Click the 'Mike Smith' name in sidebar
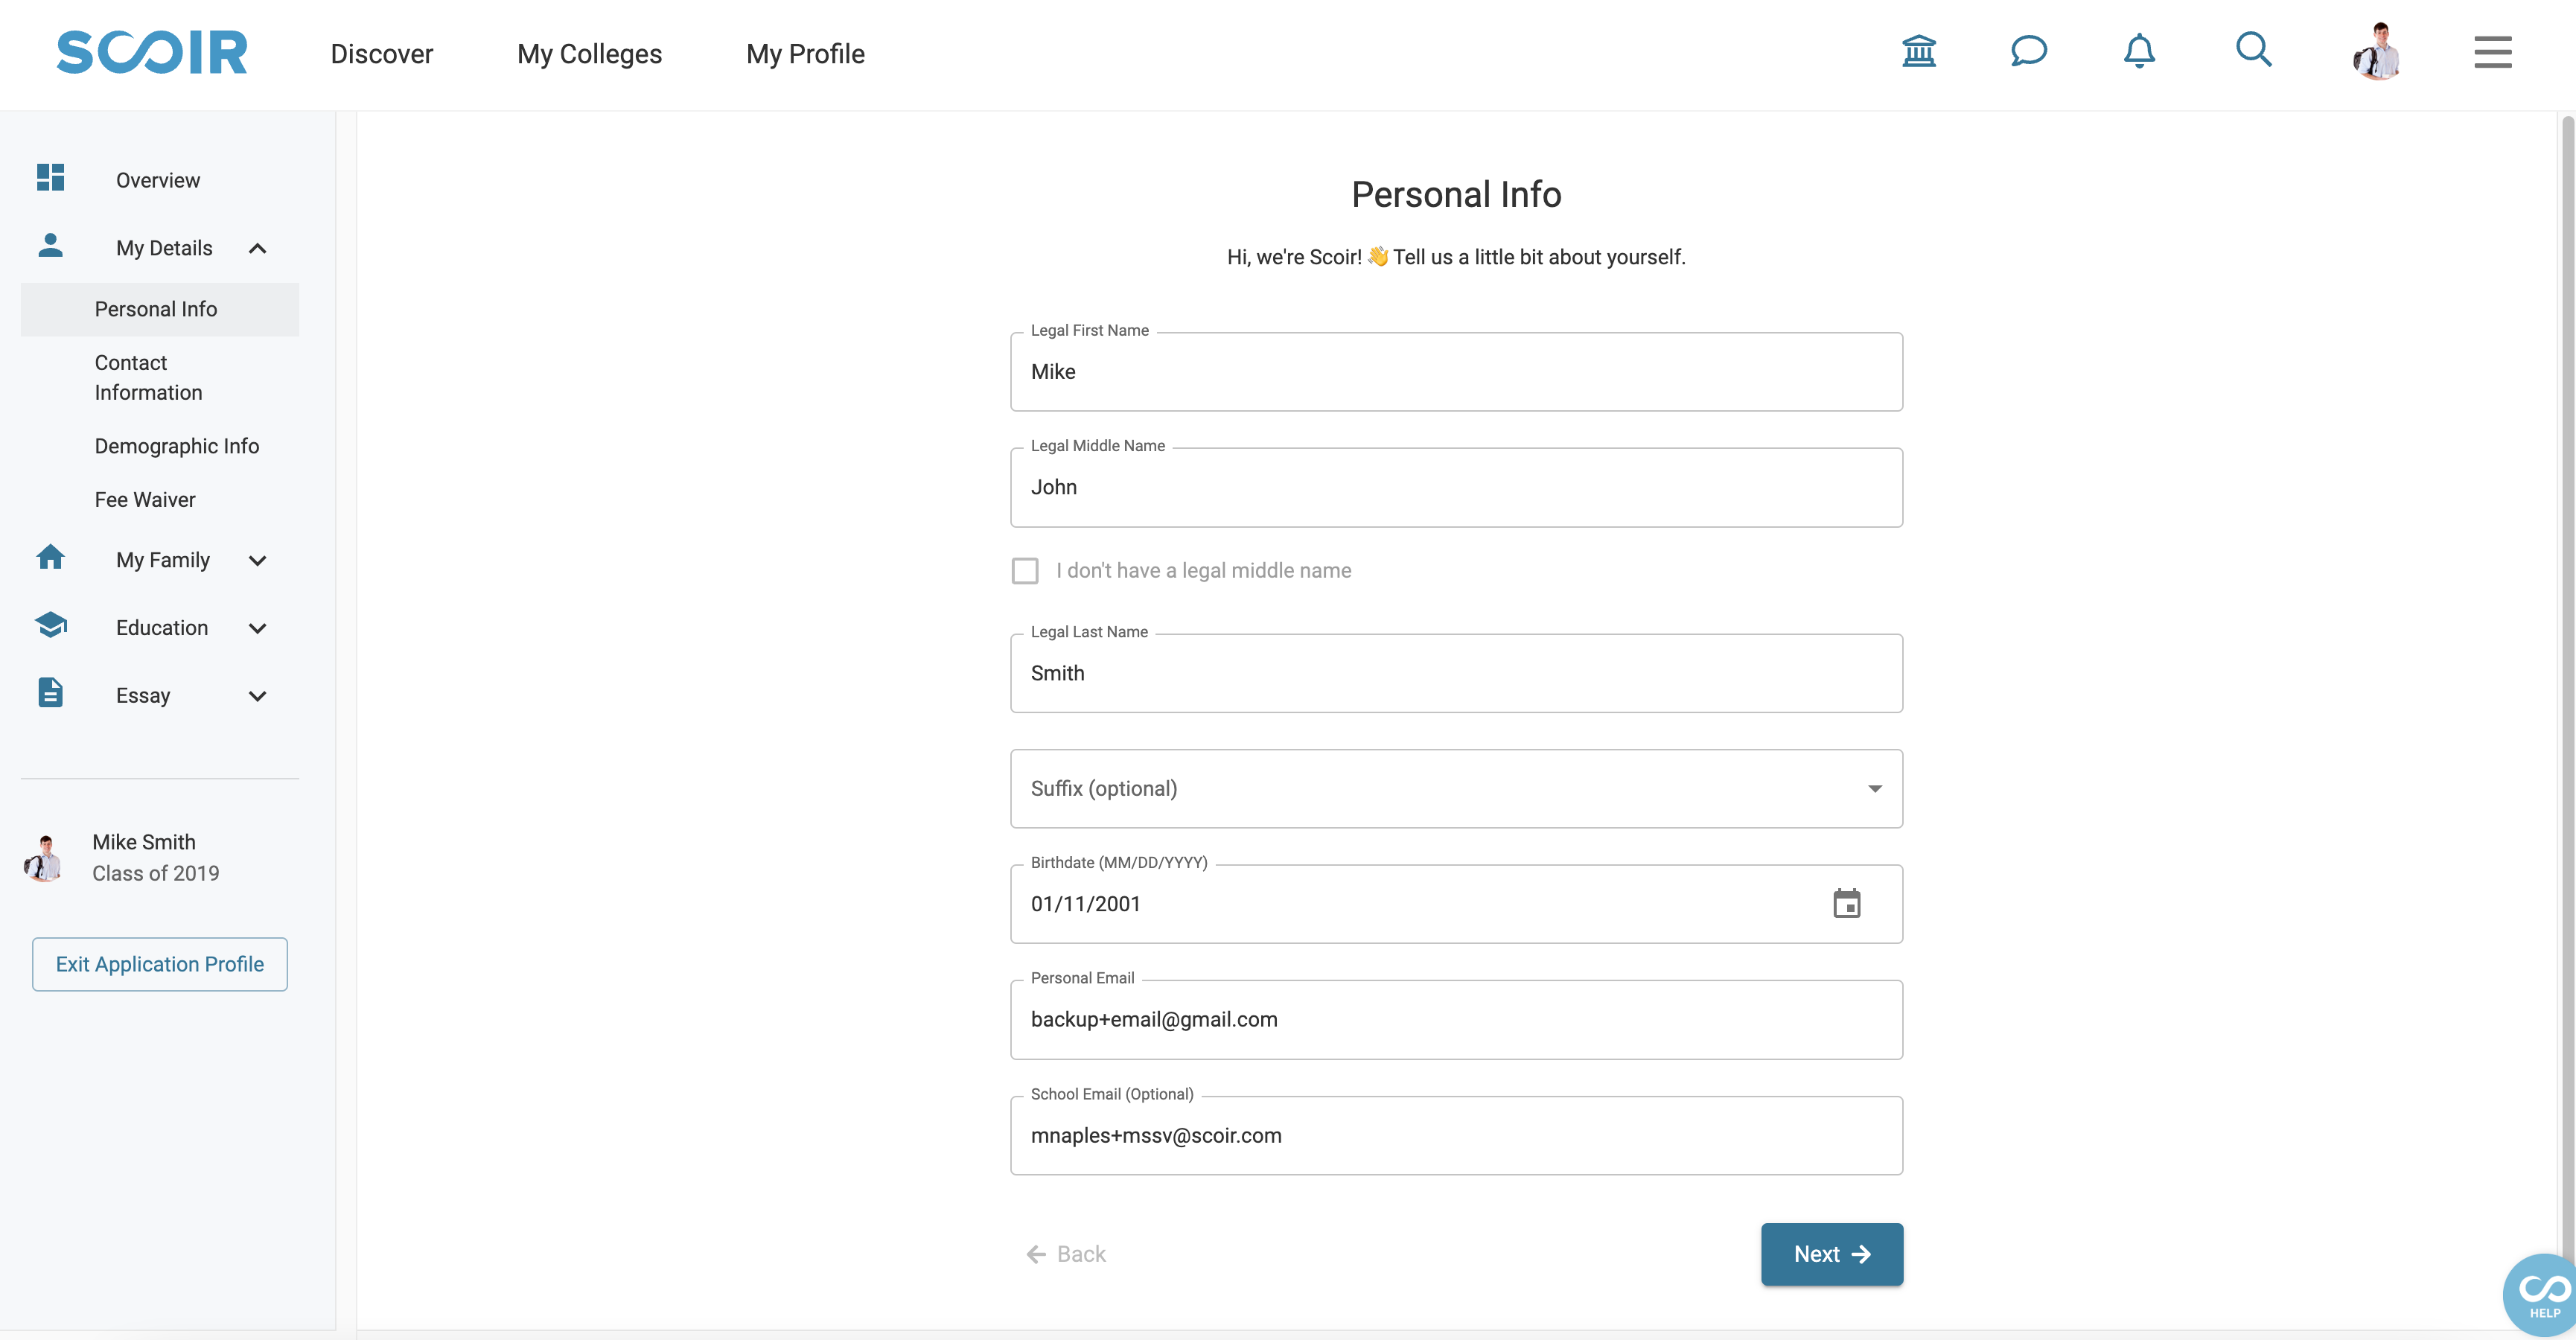The image size is (2576, 1340). click(x=143, y=842)
